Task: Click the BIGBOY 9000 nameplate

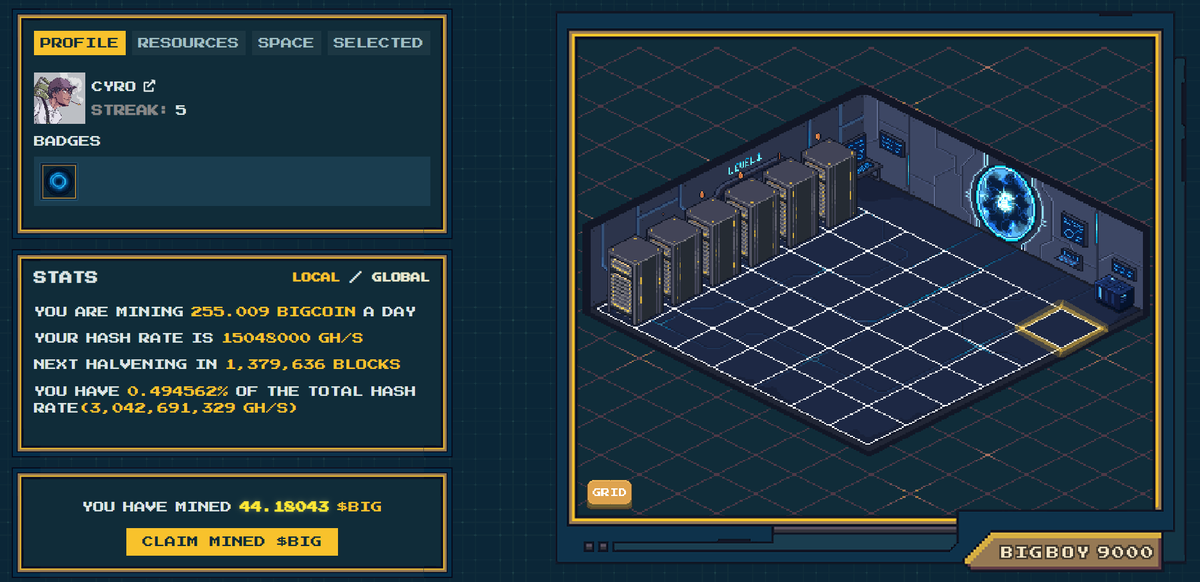Action: click(x=1076, y=552)
